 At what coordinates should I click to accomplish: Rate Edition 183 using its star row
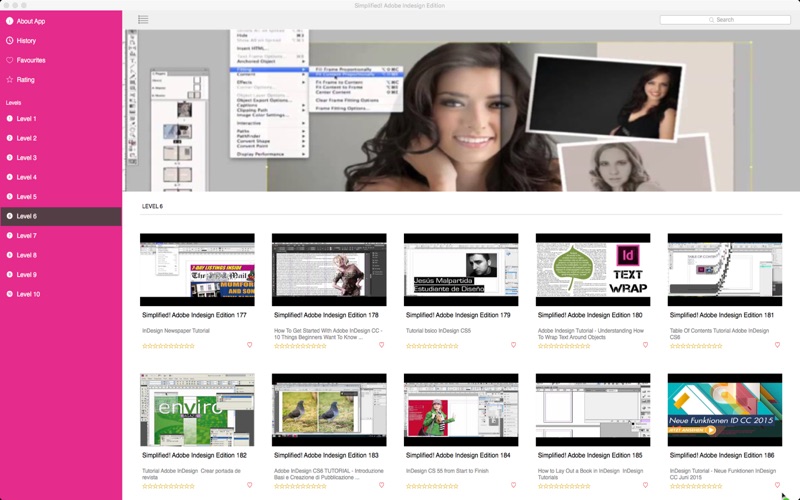click(300, 486)
